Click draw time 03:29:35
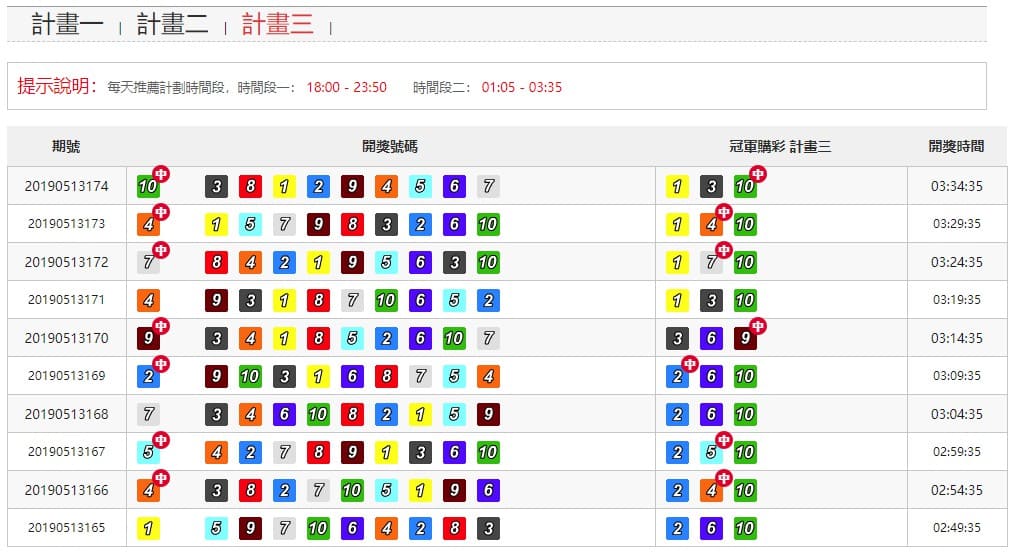Image resolution: width=1021 pixels, height=556 pixels. point(957,224)
